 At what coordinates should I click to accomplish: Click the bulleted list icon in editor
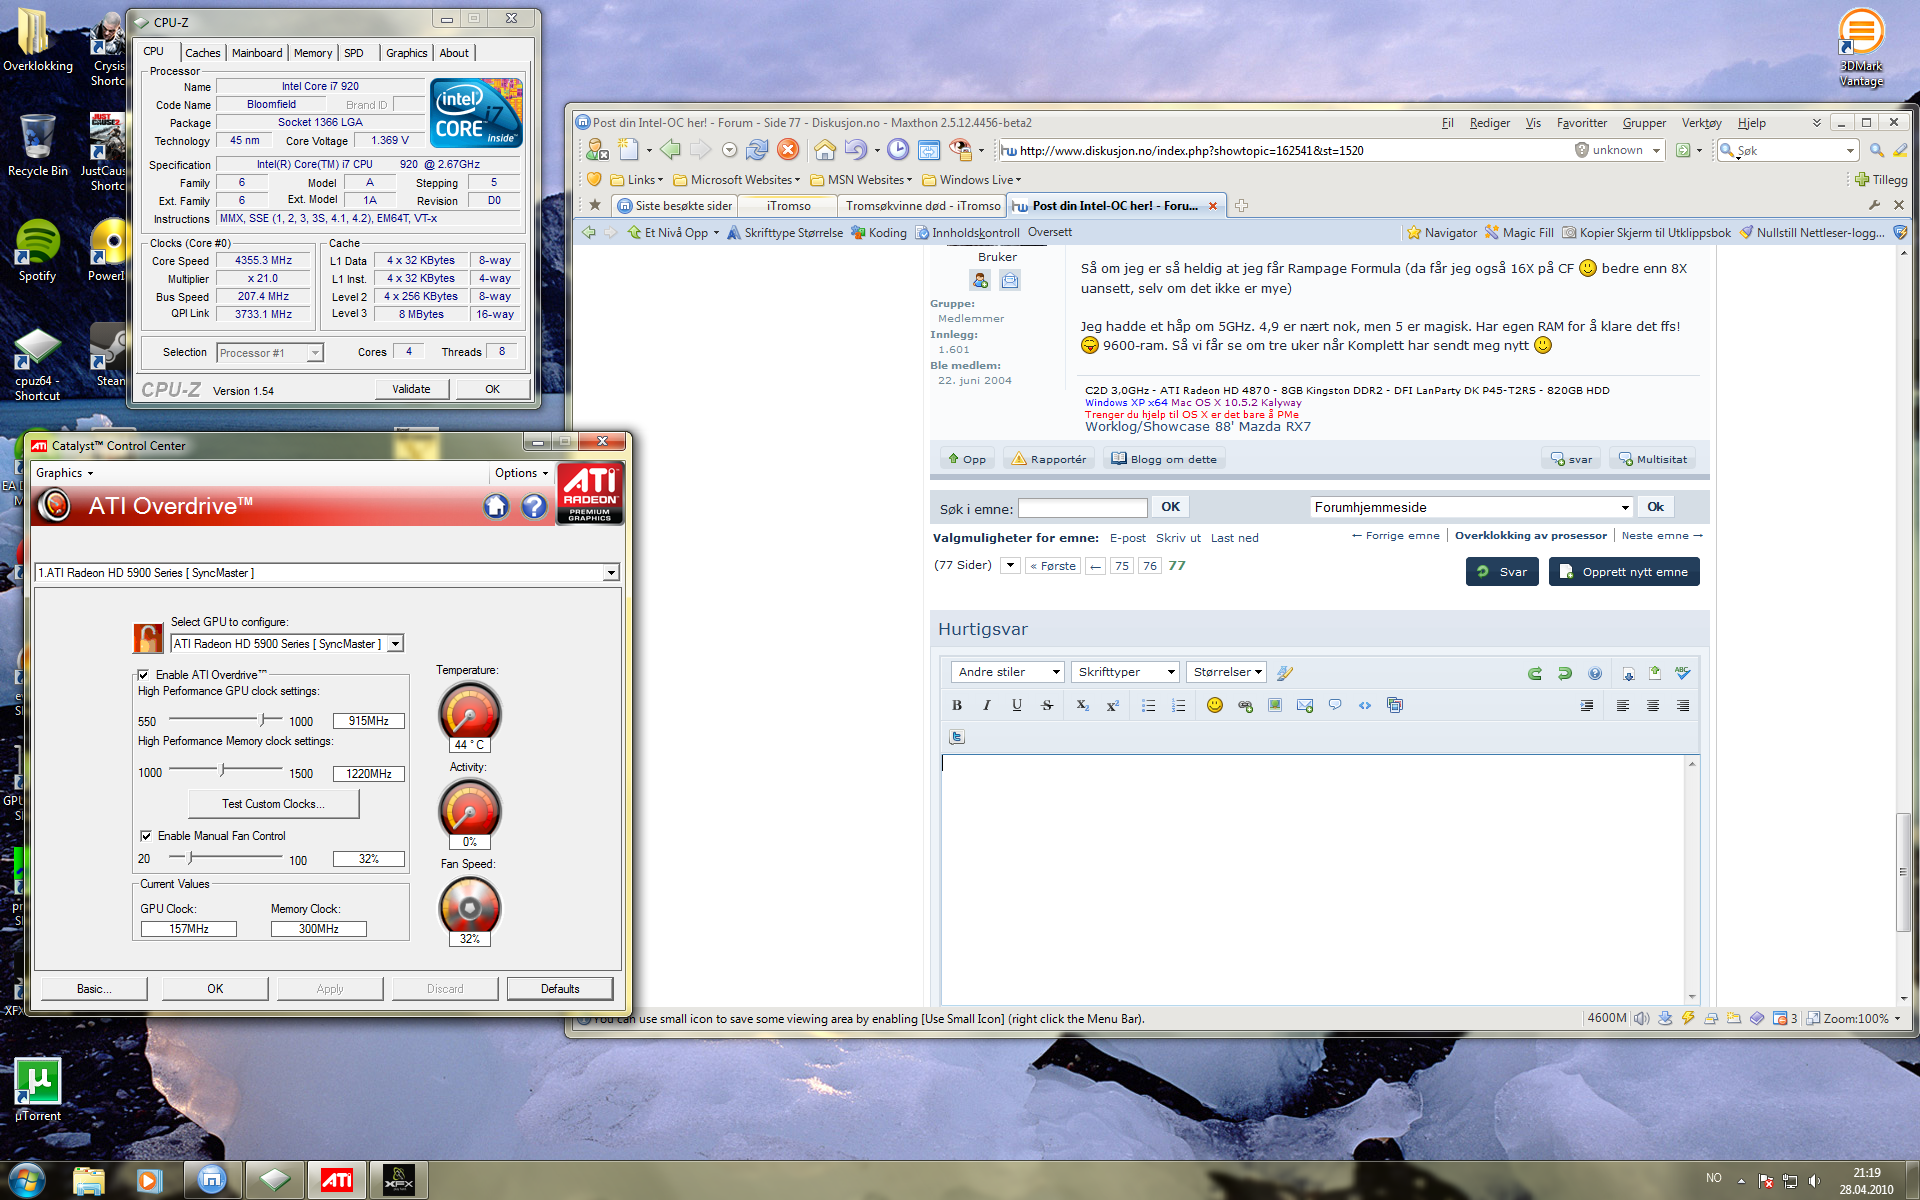(x=1149, y=705)
